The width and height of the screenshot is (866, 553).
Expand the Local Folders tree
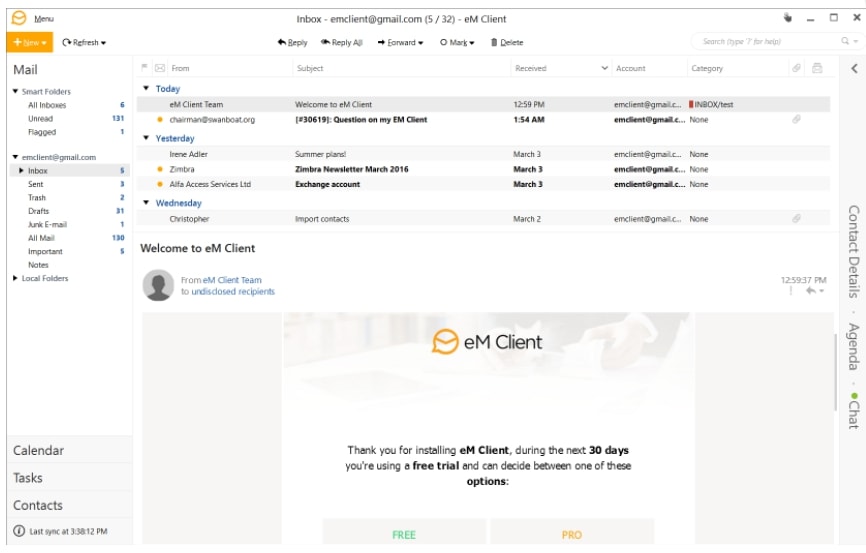[x=15, y=278]
